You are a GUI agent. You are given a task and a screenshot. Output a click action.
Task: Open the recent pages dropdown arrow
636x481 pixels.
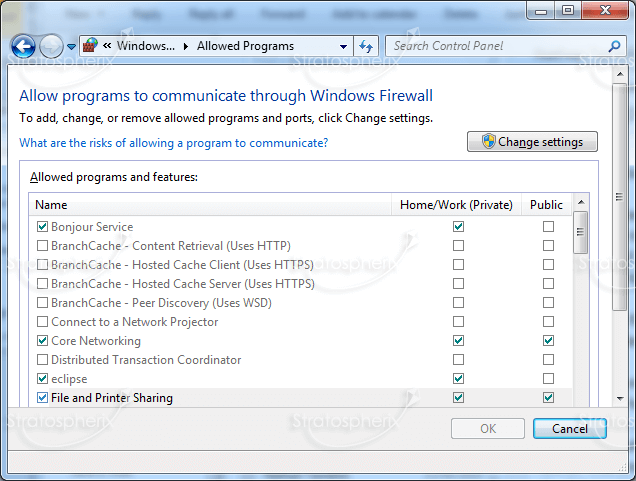click(71, 47)
